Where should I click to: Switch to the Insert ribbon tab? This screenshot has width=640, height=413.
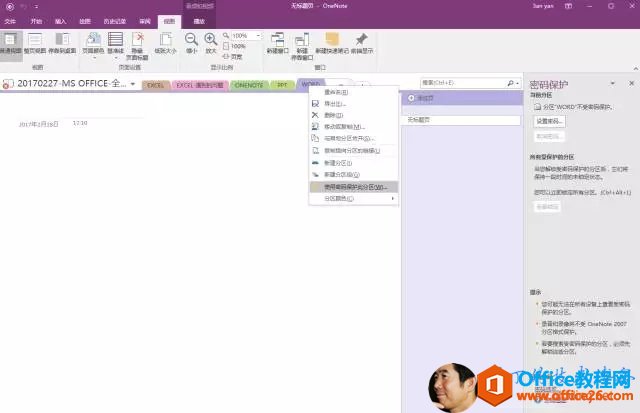pos(60,21)
